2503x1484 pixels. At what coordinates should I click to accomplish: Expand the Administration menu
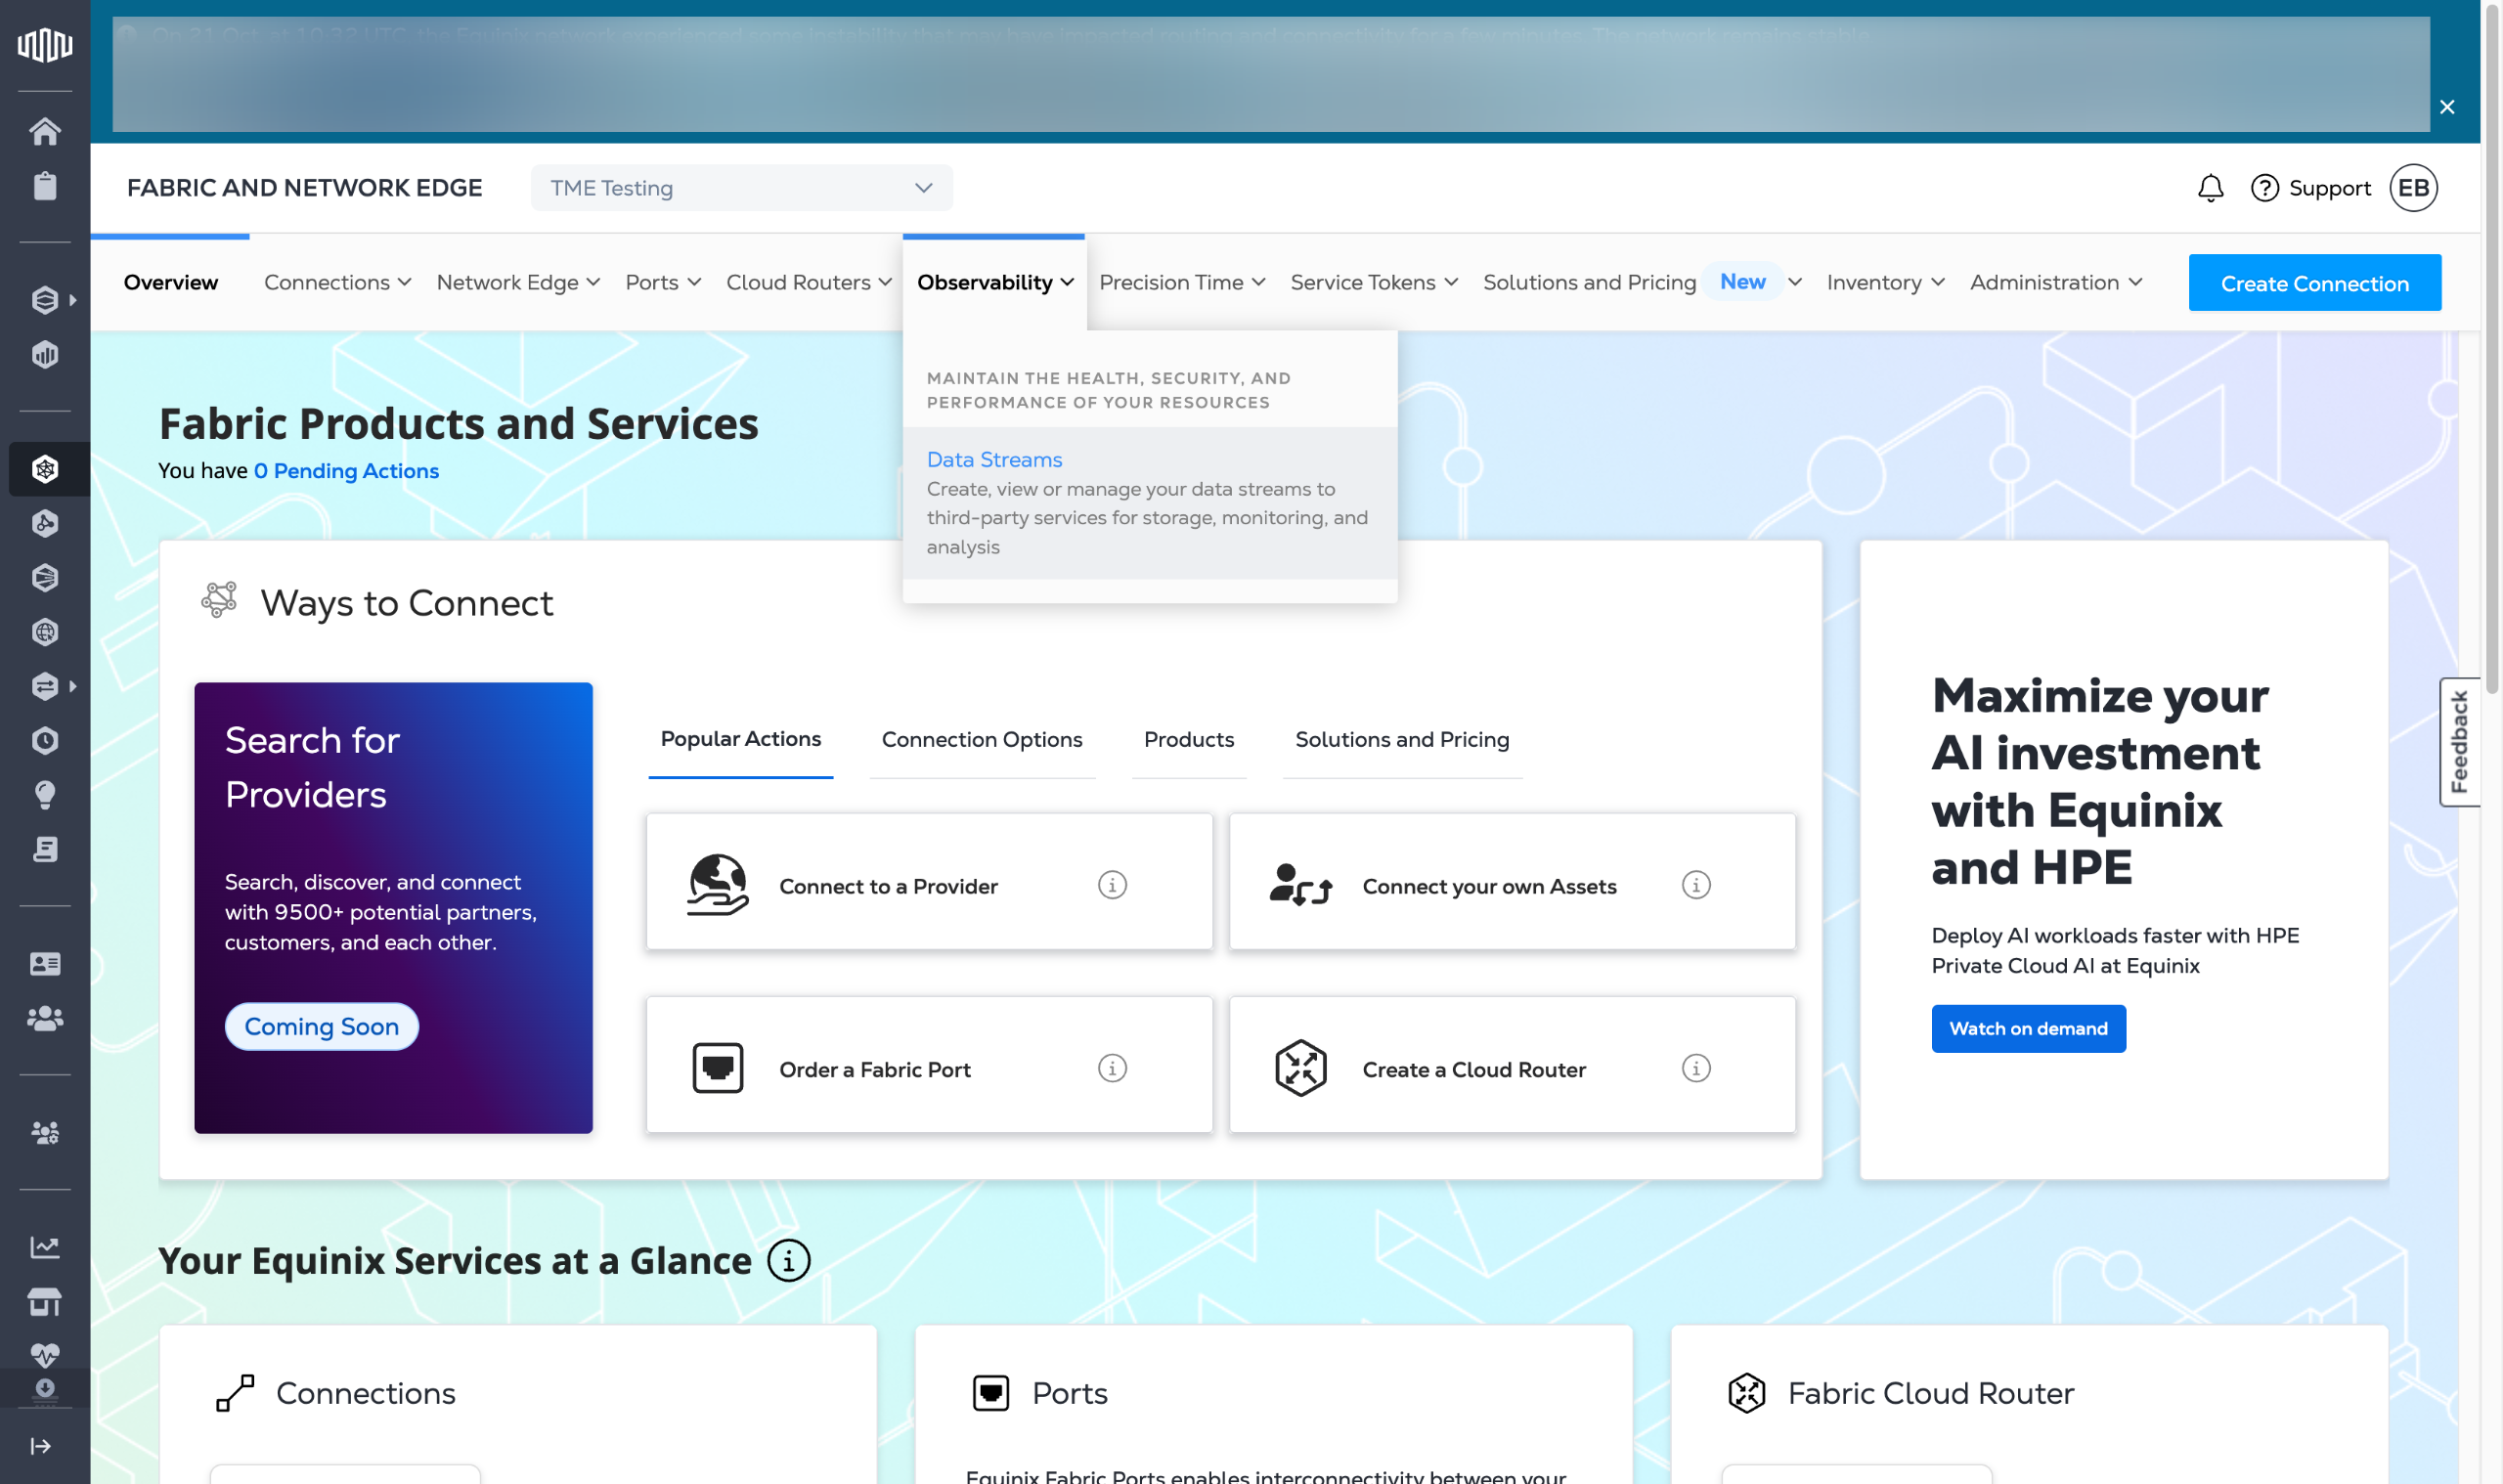click(x=2055, y=283)
